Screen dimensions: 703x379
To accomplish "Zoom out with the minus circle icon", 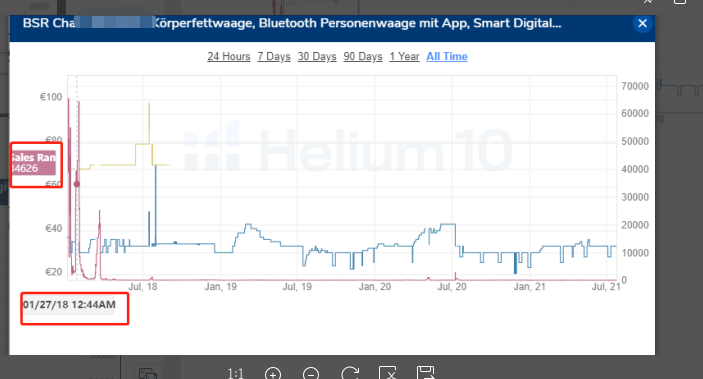I will 311,374.
